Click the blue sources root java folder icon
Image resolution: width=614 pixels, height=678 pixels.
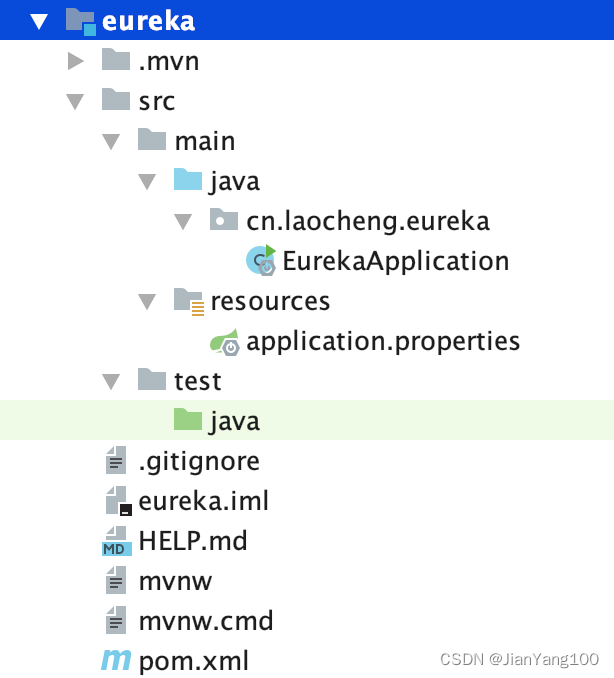coord(188,179)
